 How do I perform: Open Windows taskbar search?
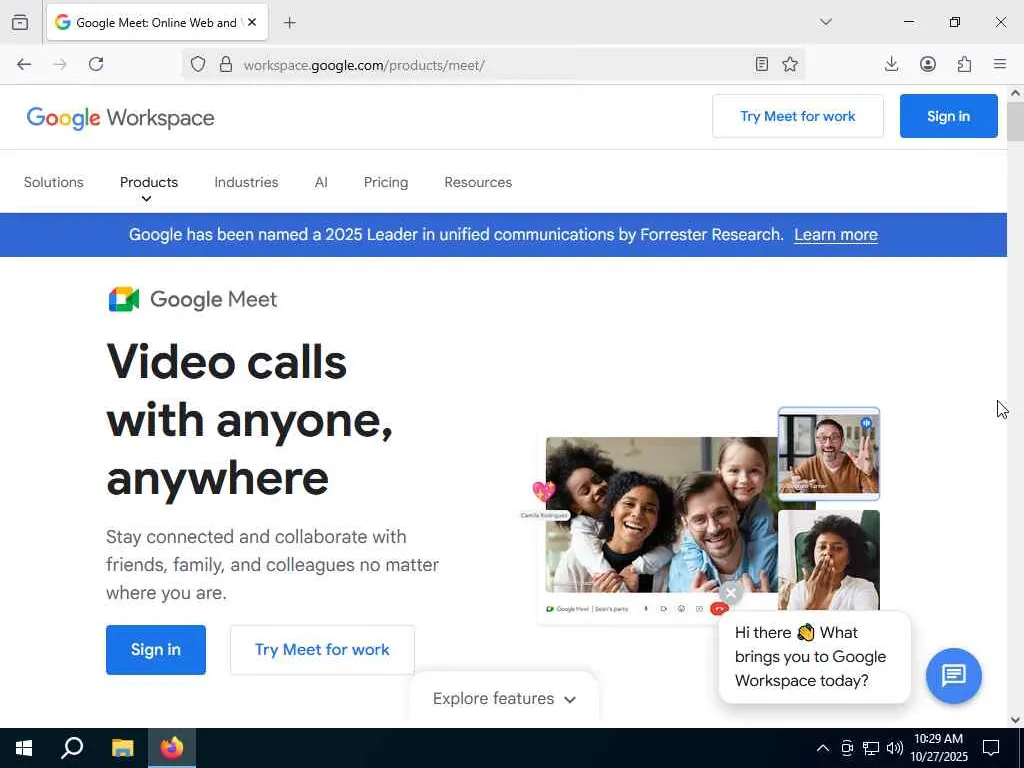tap(72, 748)
